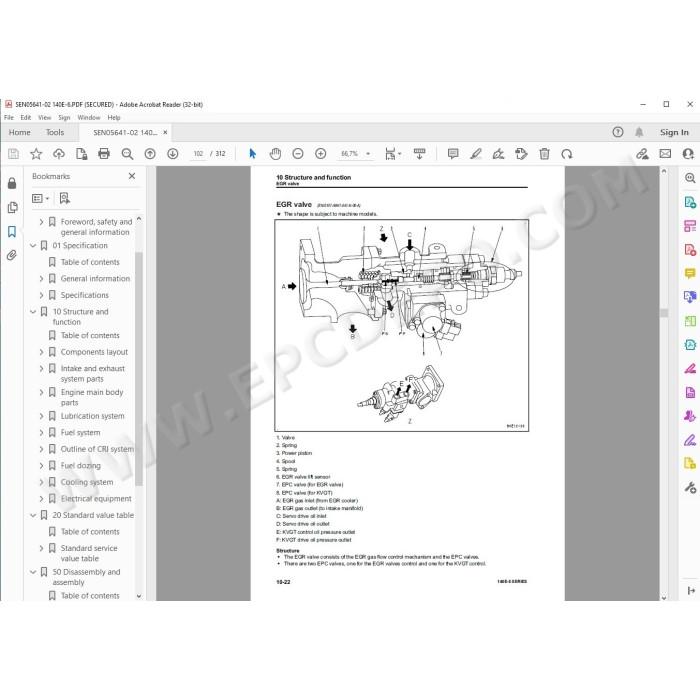Open the fit page options dropdown
Image resolution: width=700 pixels, height=700 pixels.
(x=393, y=154)
